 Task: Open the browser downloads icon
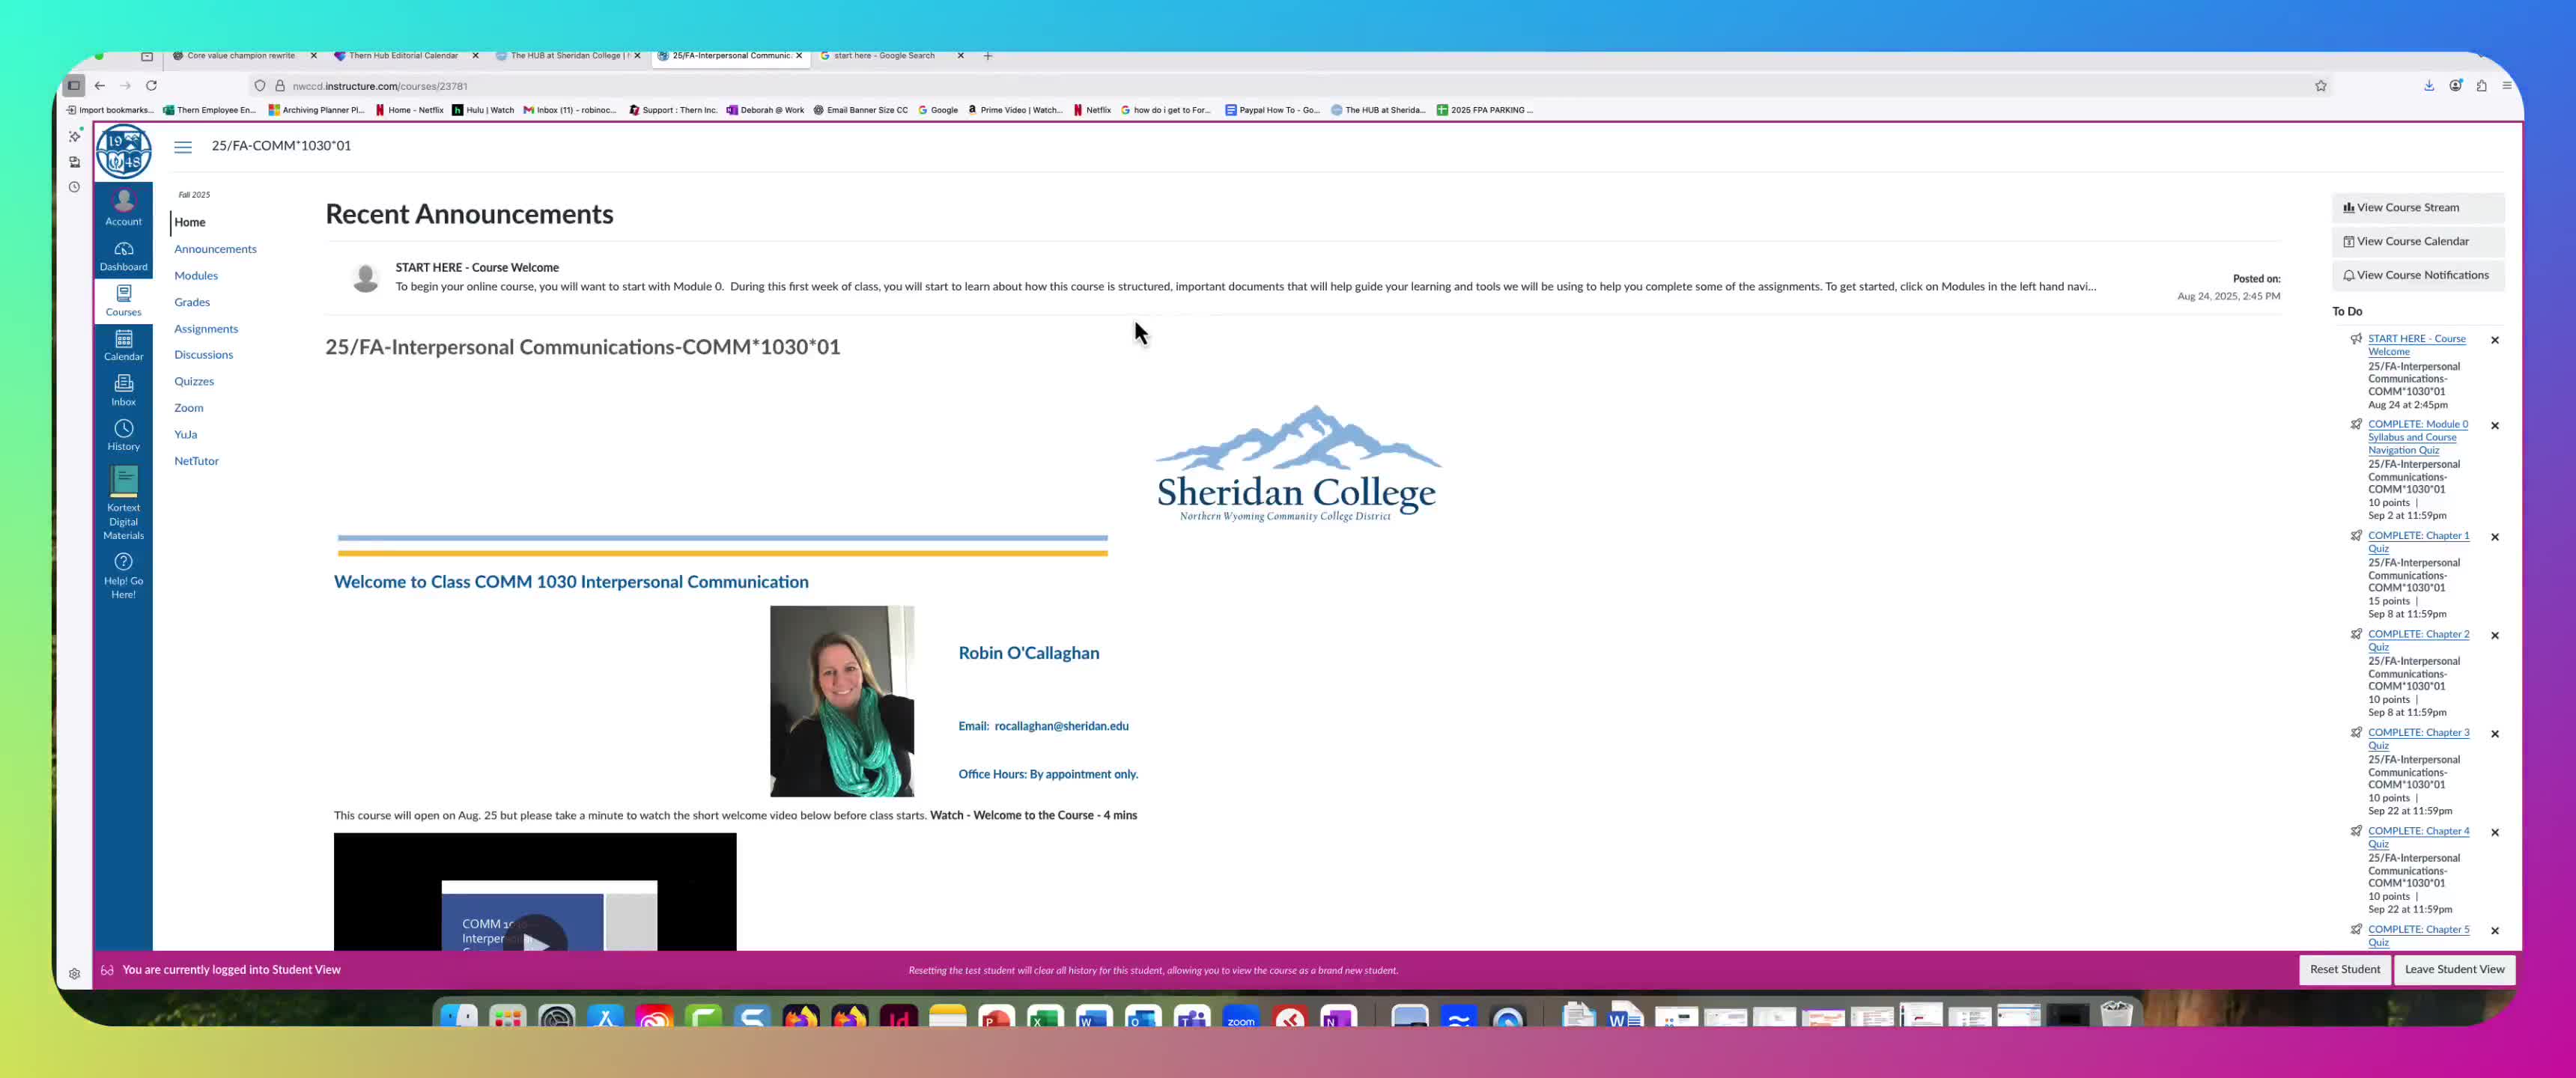click(x=2428, y=85)
